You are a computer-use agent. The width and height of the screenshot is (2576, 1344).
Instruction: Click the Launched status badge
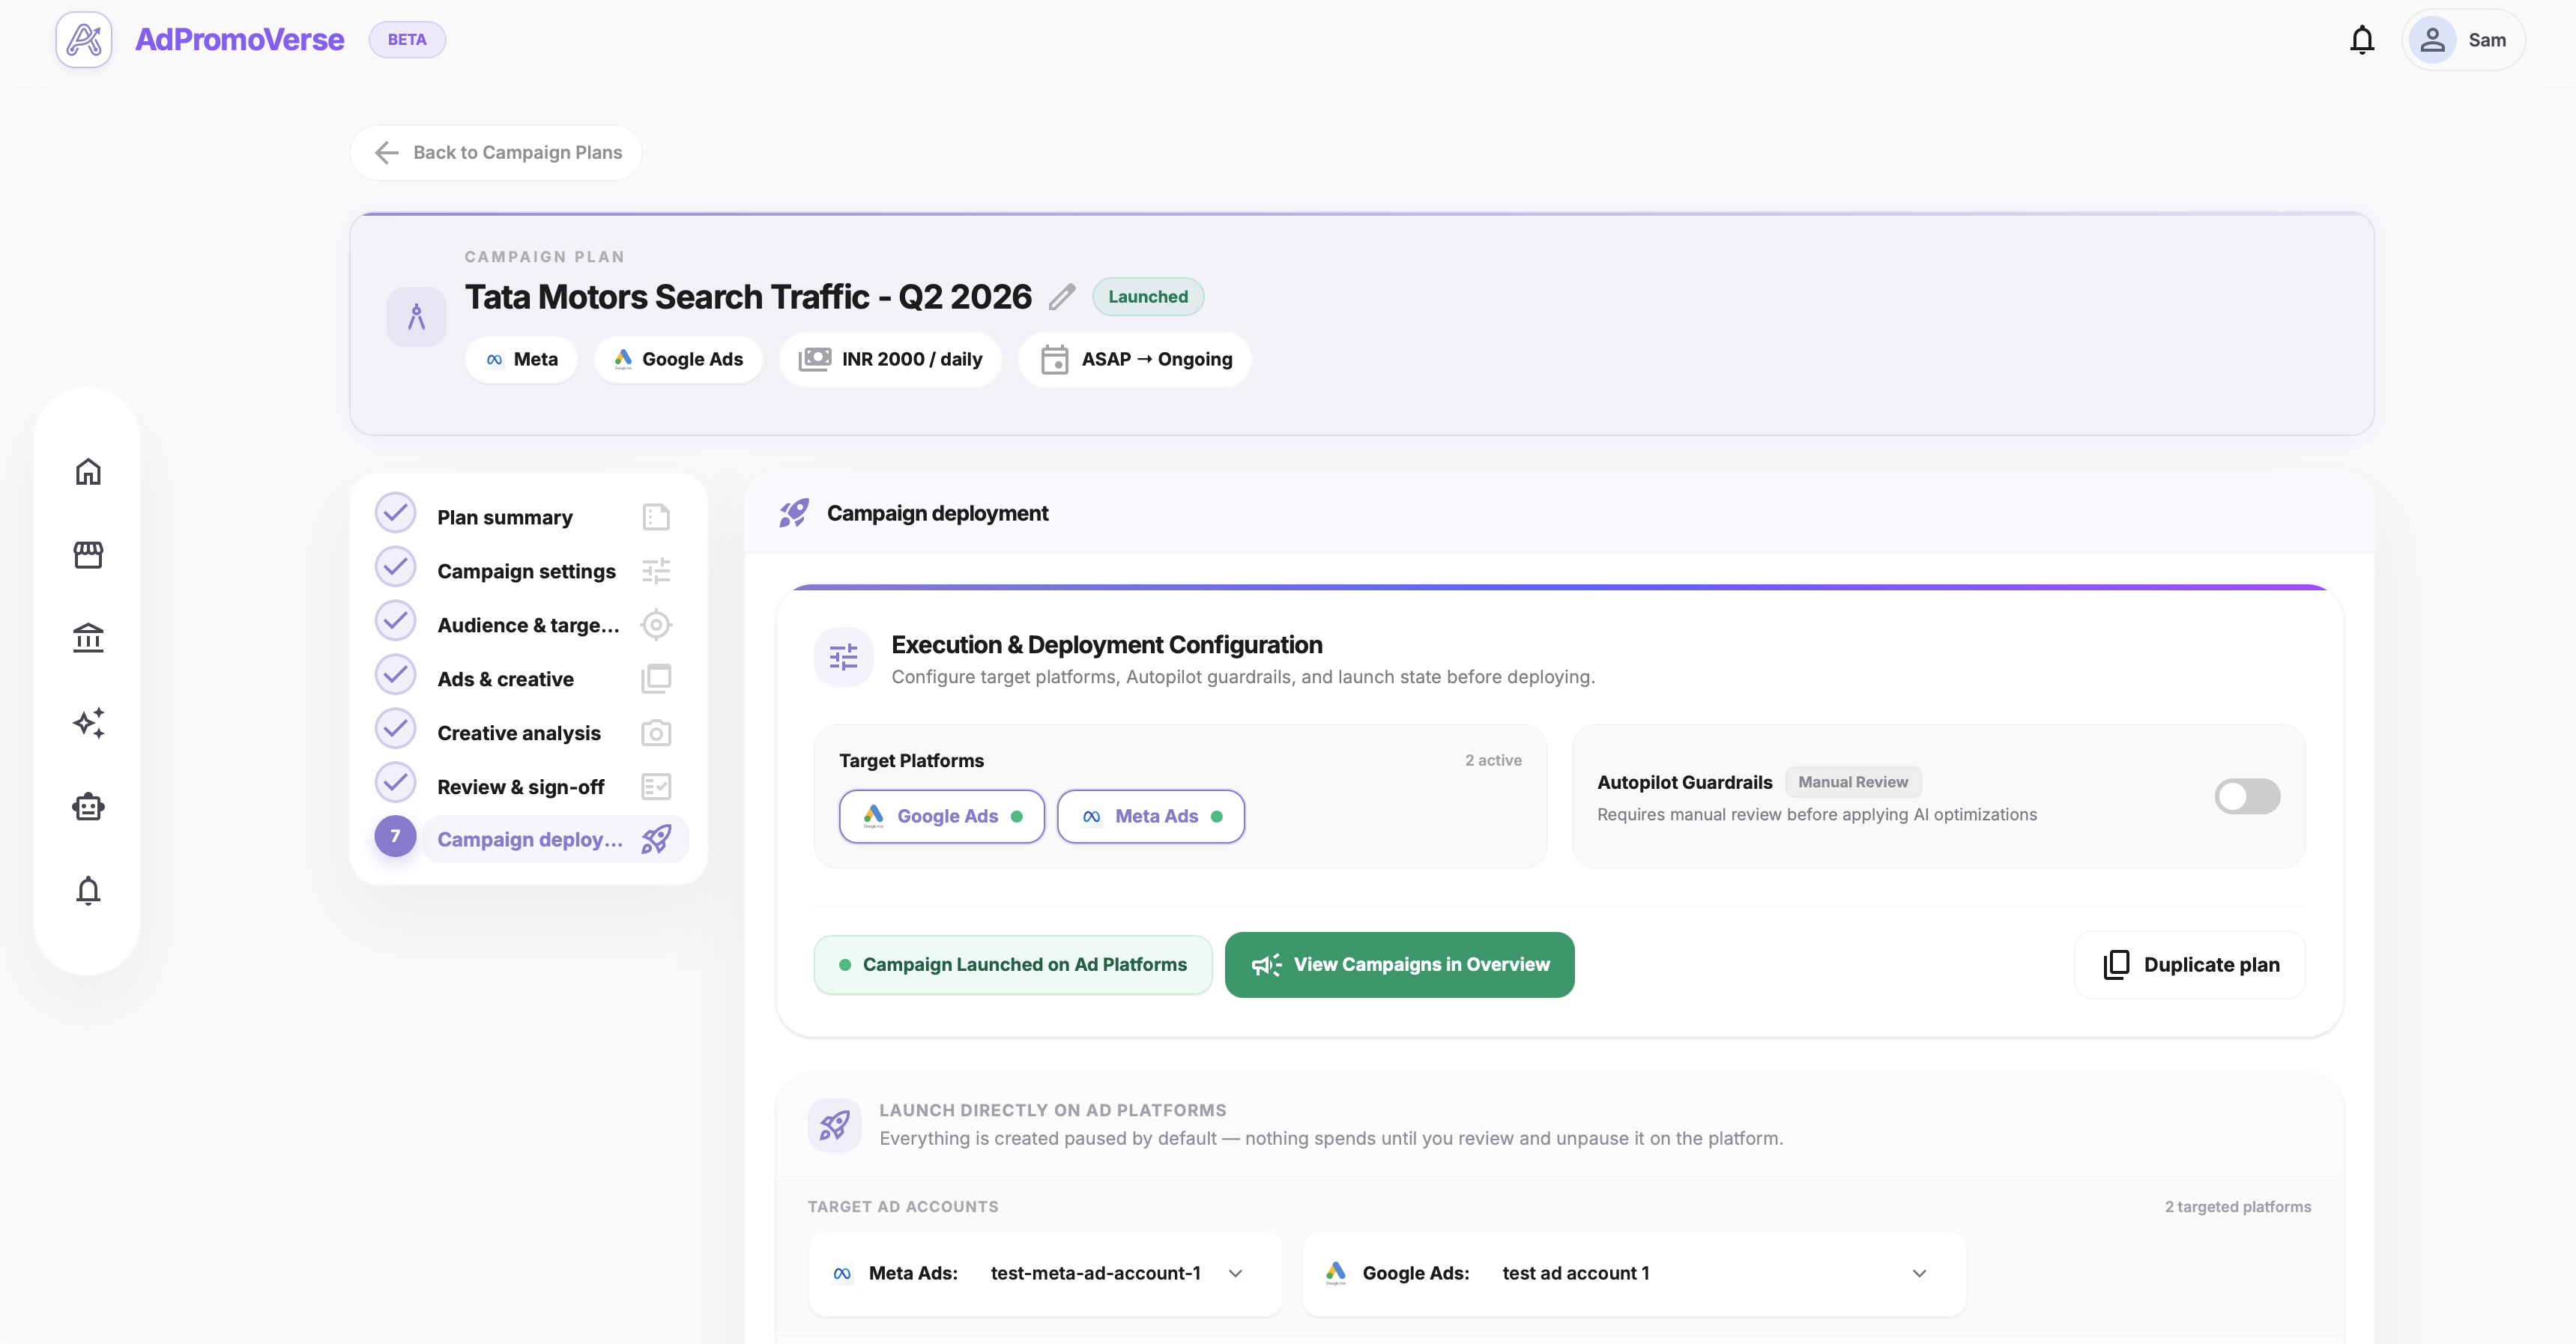point(1148,297)
